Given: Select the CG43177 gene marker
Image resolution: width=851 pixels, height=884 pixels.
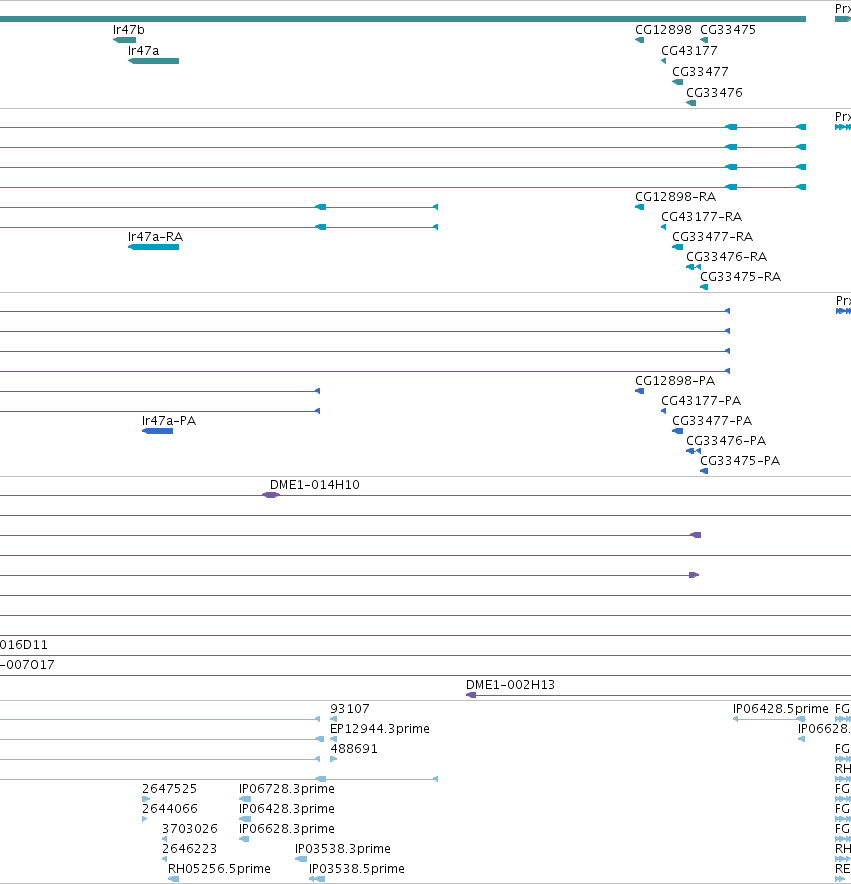Looking at the screenshot, I should pyautogui.click(x=663, y=61).
